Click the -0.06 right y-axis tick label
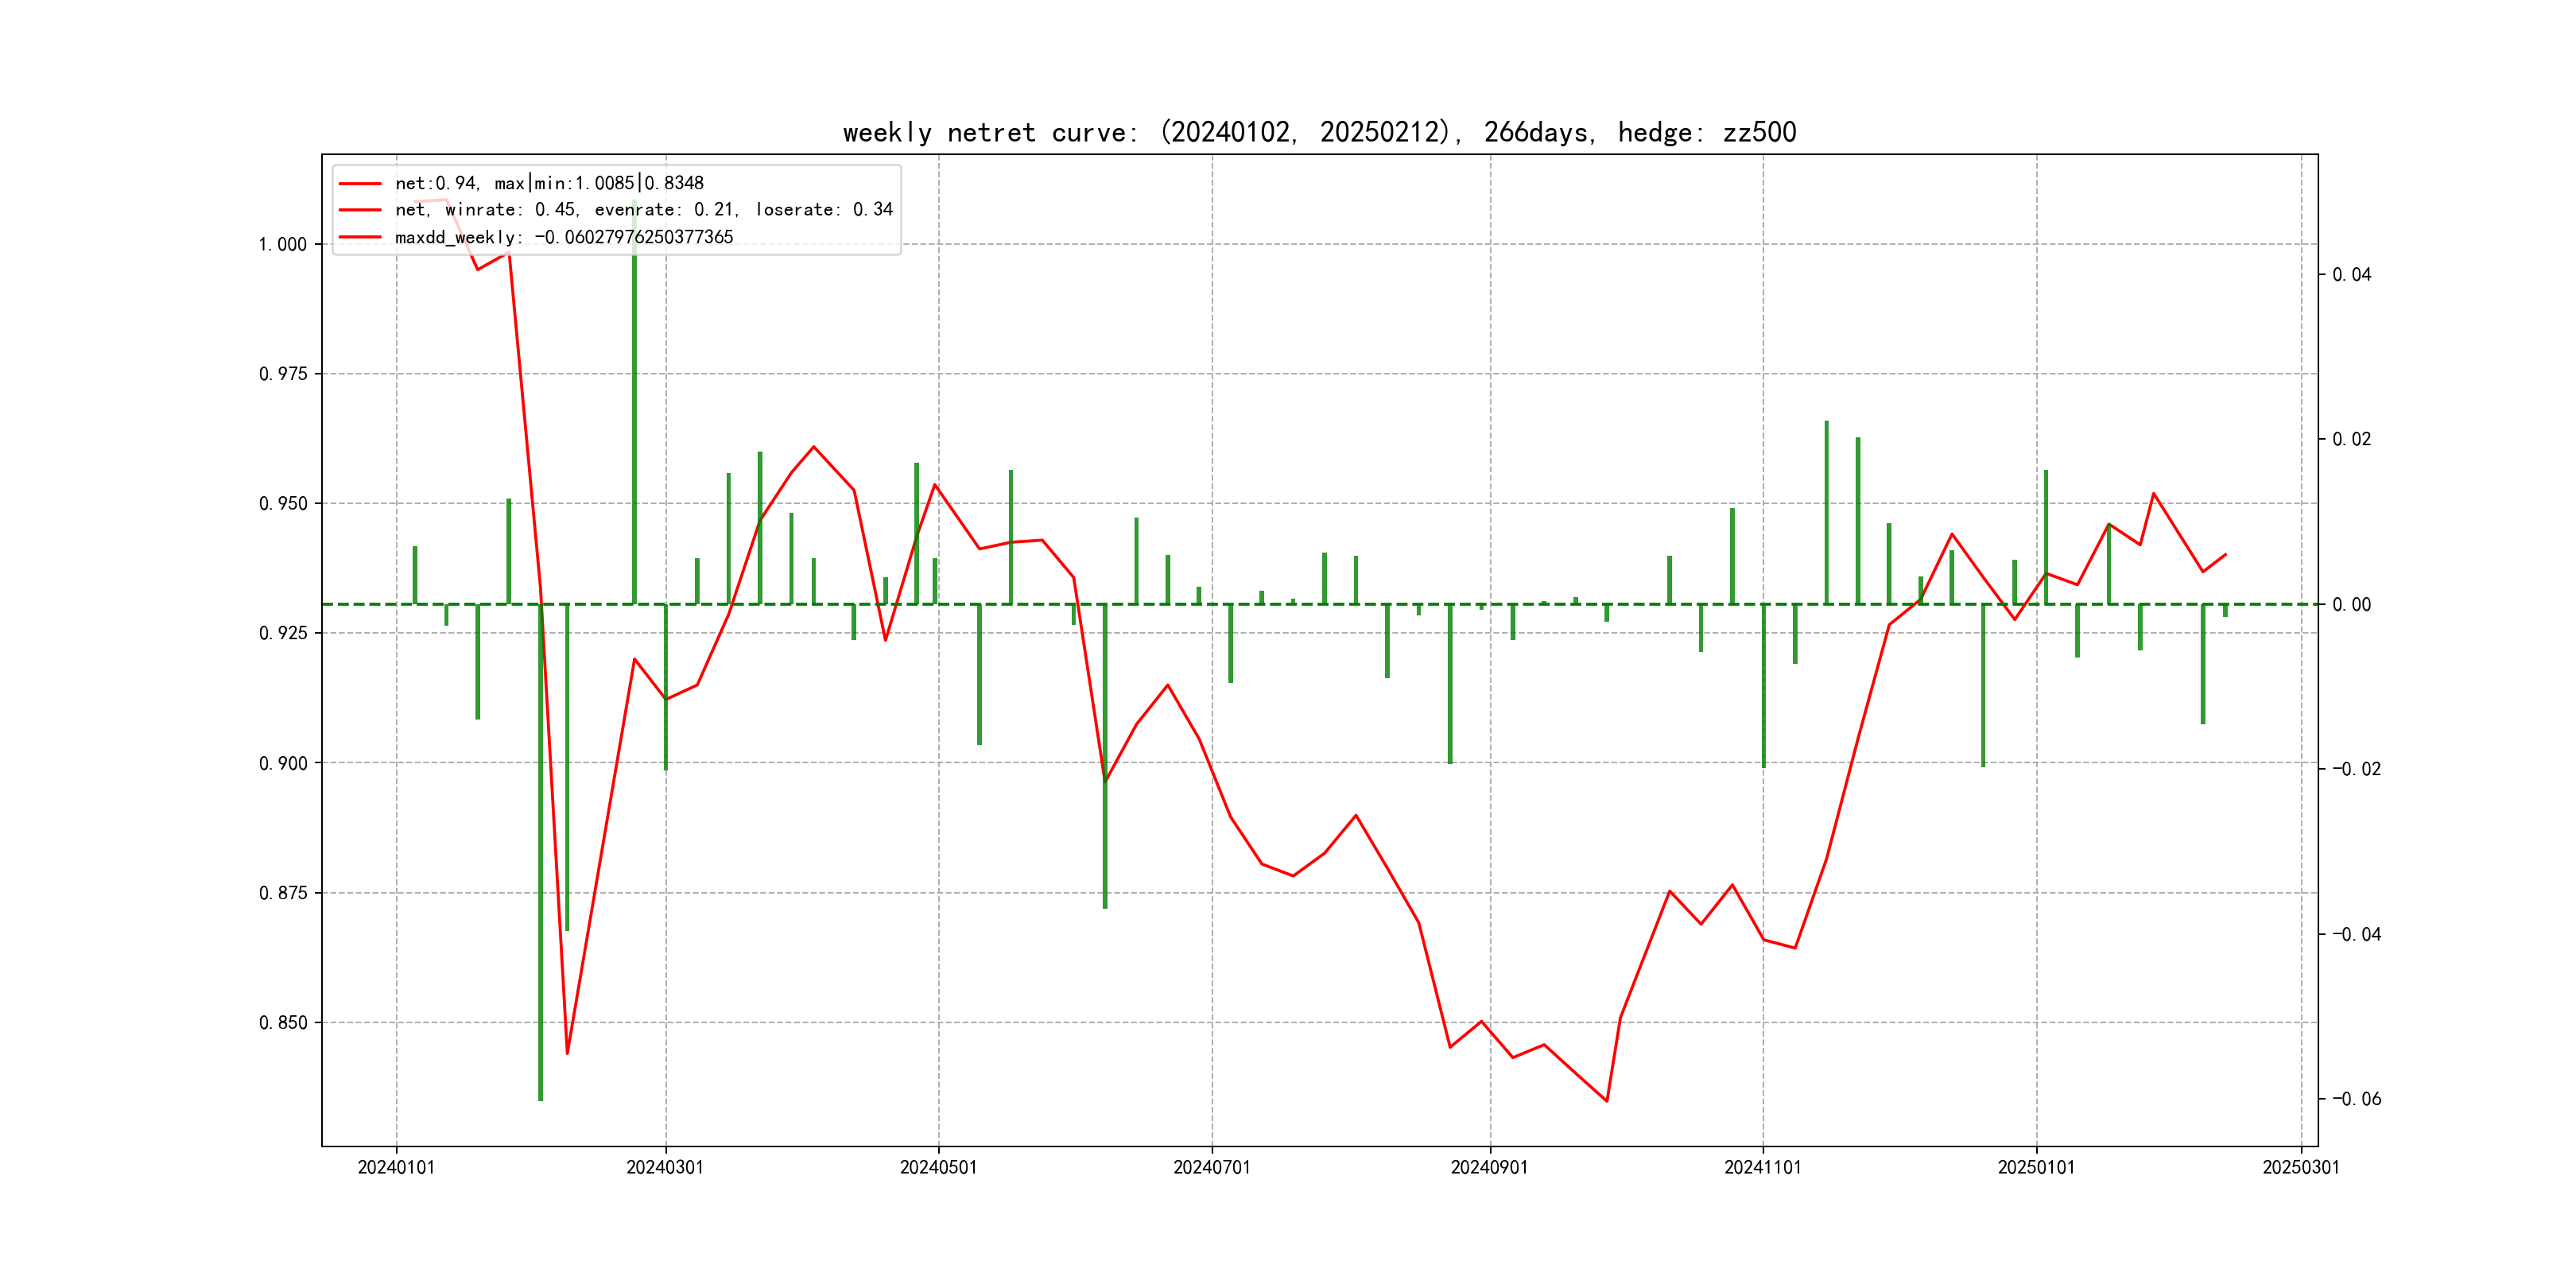 (2357, 1099)
